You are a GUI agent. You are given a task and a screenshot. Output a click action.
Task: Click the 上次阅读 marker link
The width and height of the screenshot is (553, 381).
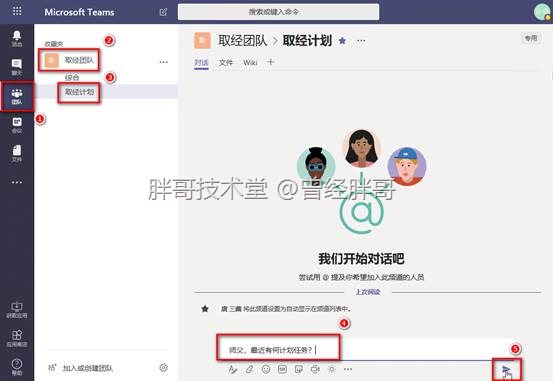point(368,292)
